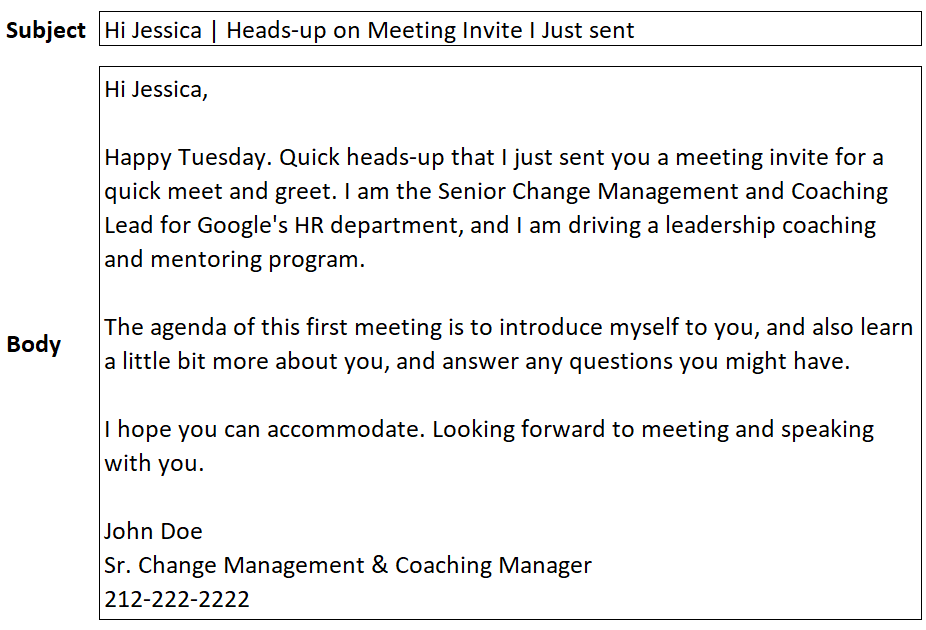Click the Subject label
The width and height of the screenshot is (926, 630).
45,30
